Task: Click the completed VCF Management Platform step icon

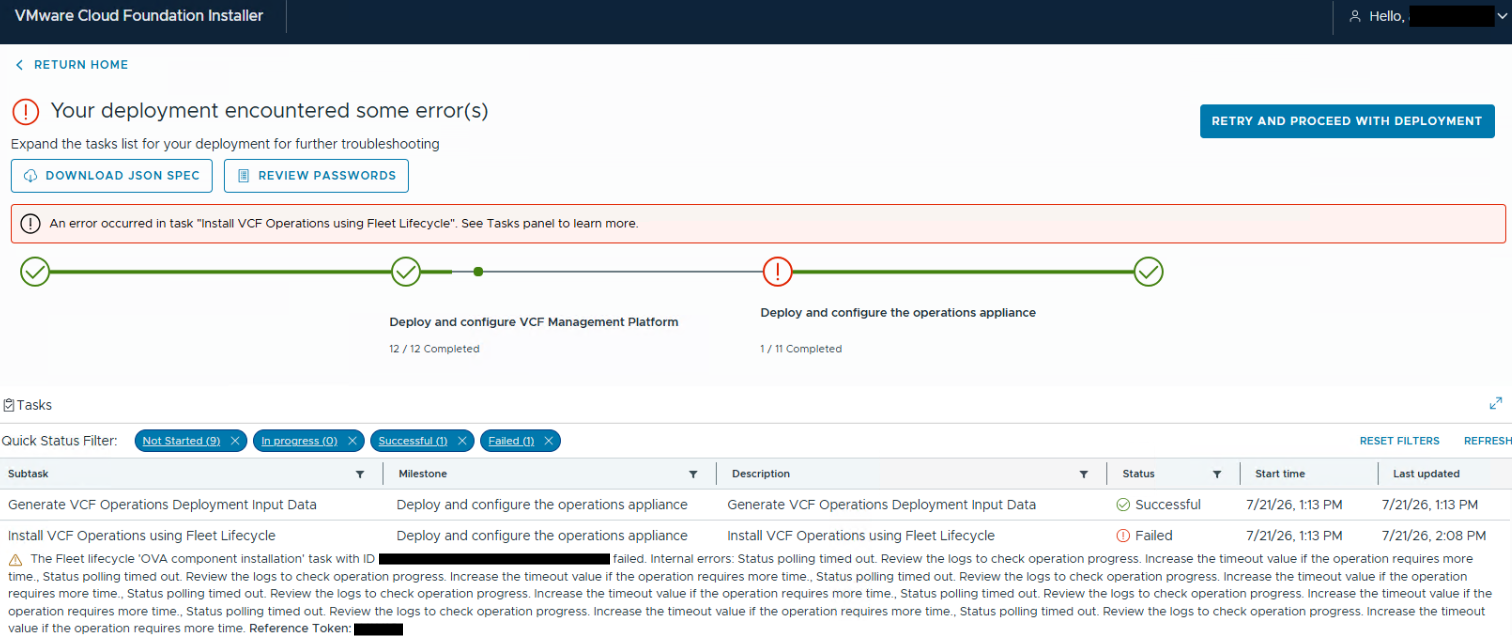Action: [x=406, y=271]
